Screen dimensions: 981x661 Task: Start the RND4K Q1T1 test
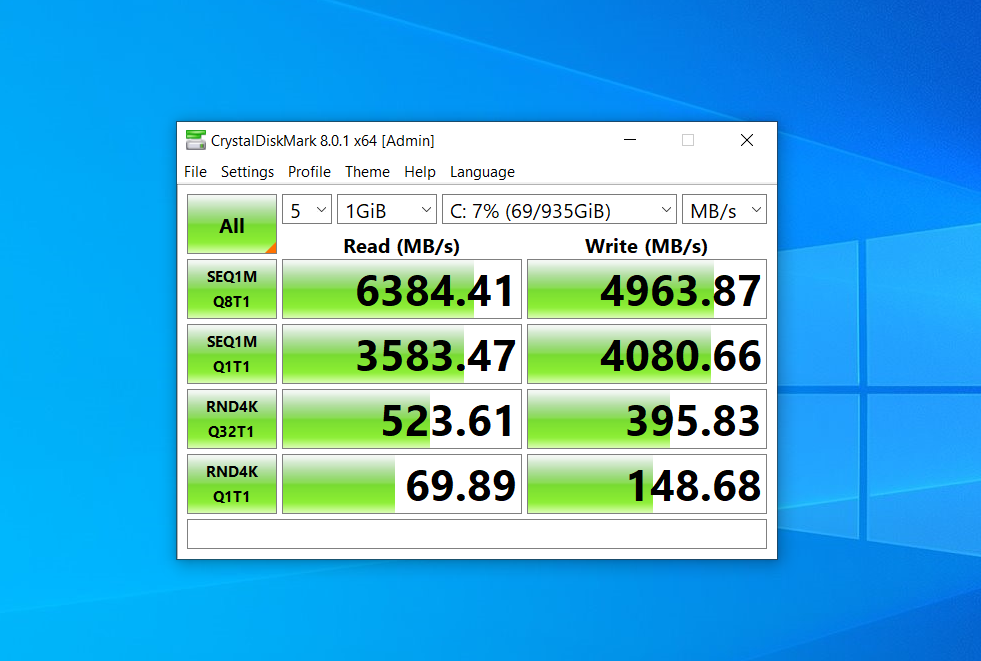[231, 484]
